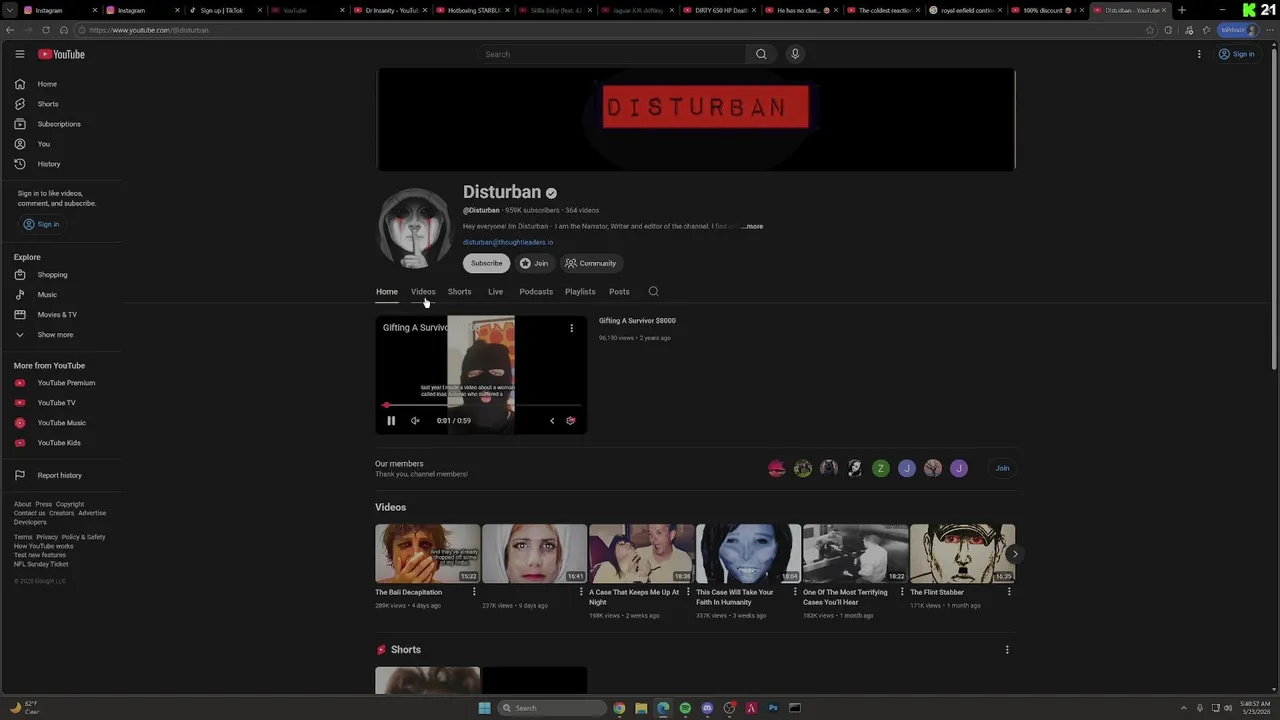Switch to channel Playlists tab
This screenshot has width=1280, height=720.
580,292
